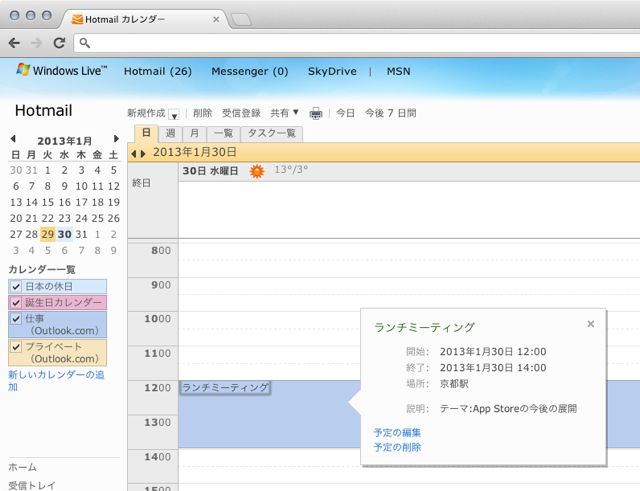Click the orange プライベート calendar label
Screen dimensions: 640x491
(x=62, y=353)
